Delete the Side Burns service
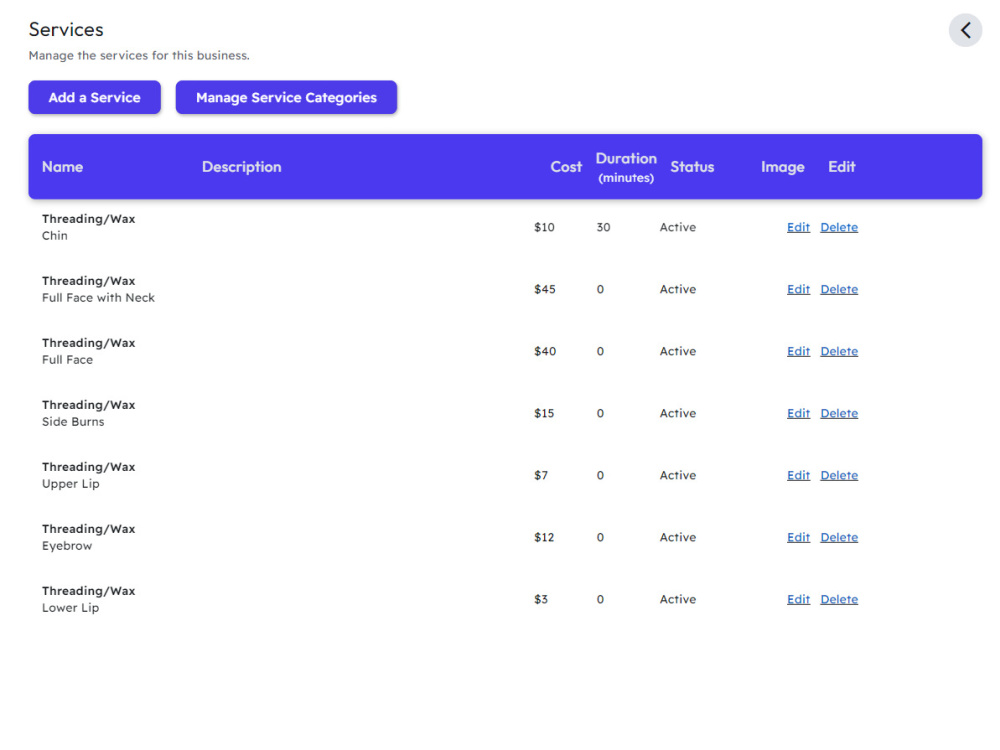1000x750 pixels. click(839, 413)
